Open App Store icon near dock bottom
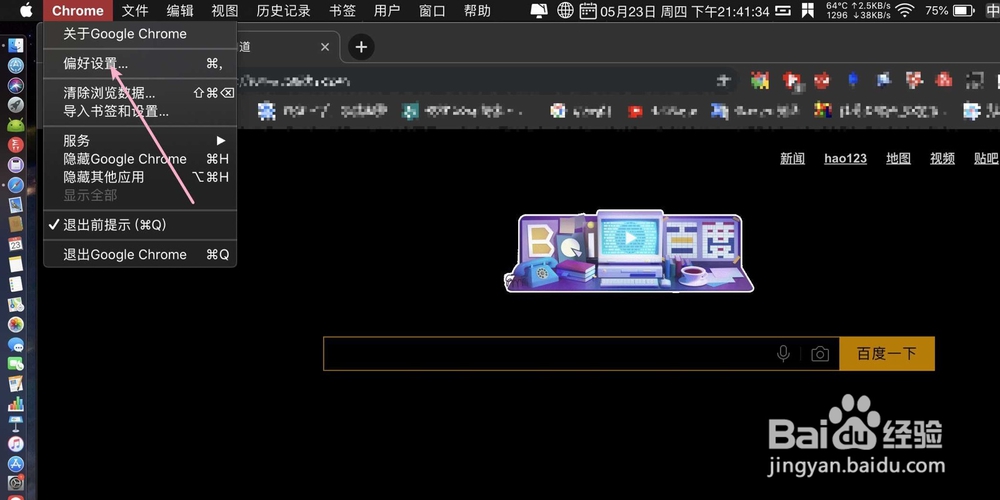This screenshot has height=500, width=1000. (15, 464)
